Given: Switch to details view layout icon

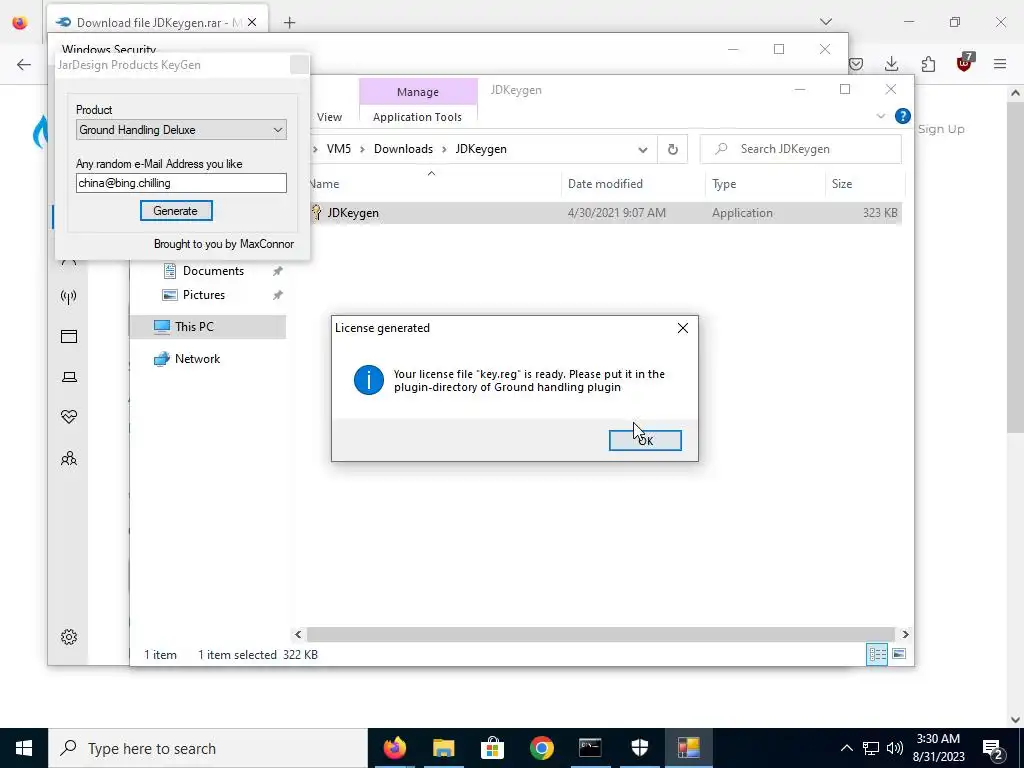Looking at the screenshot, I should click(x=877, y=654).
